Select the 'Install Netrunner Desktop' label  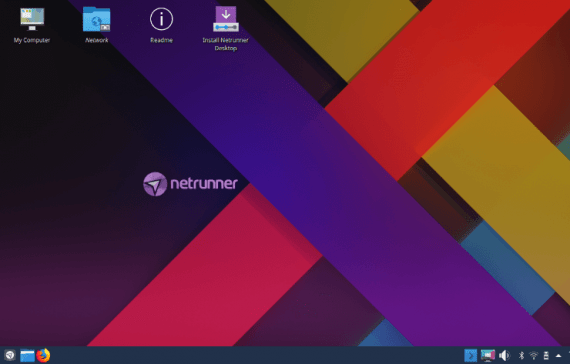[x=226, y=44]
